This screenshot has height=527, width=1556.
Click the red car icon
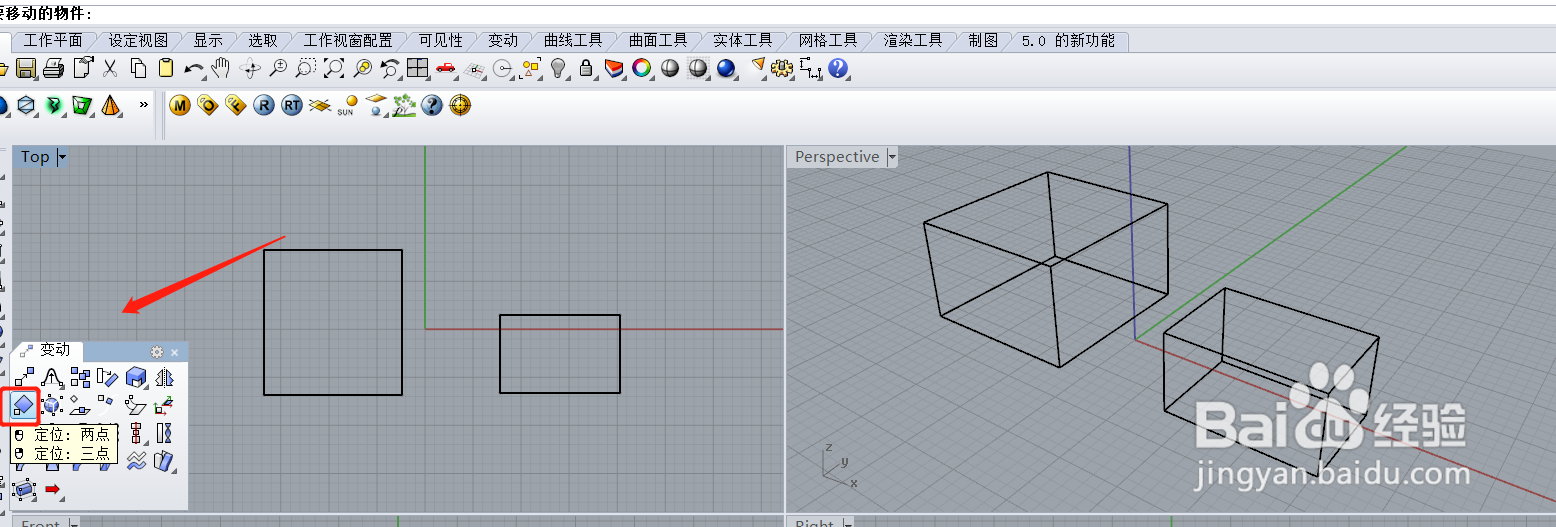click(446, 68)
